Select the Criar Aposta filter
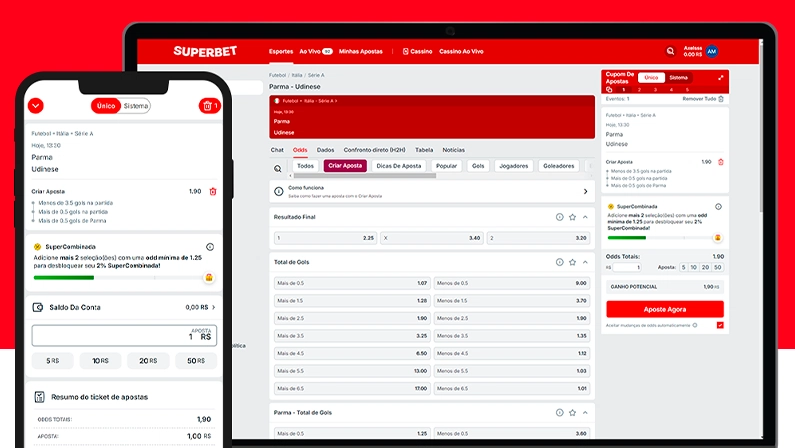This screenshot has height=448, width=795. (x=345, y=166)
